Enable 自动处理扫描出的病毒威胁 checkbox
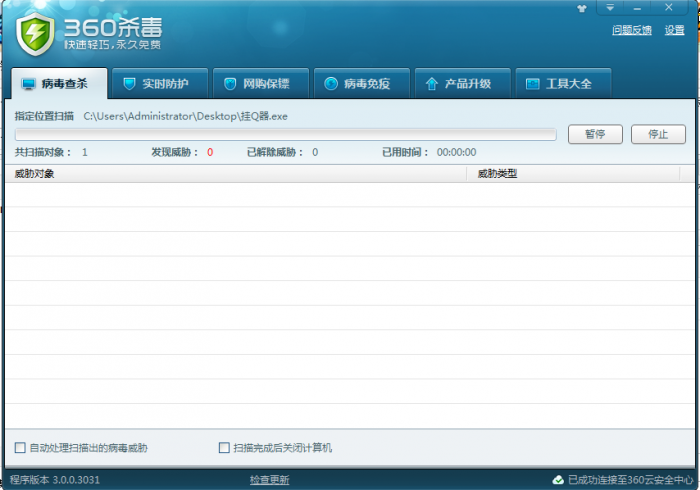The height and width of the screenshot is (490, 700). (20, 448)
